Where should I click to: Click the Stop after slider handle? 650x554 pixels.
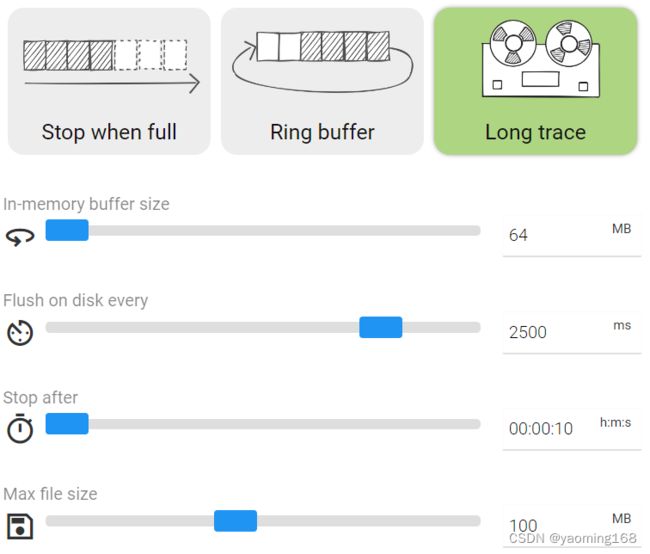pyautogui.click(x=67, y=423)
